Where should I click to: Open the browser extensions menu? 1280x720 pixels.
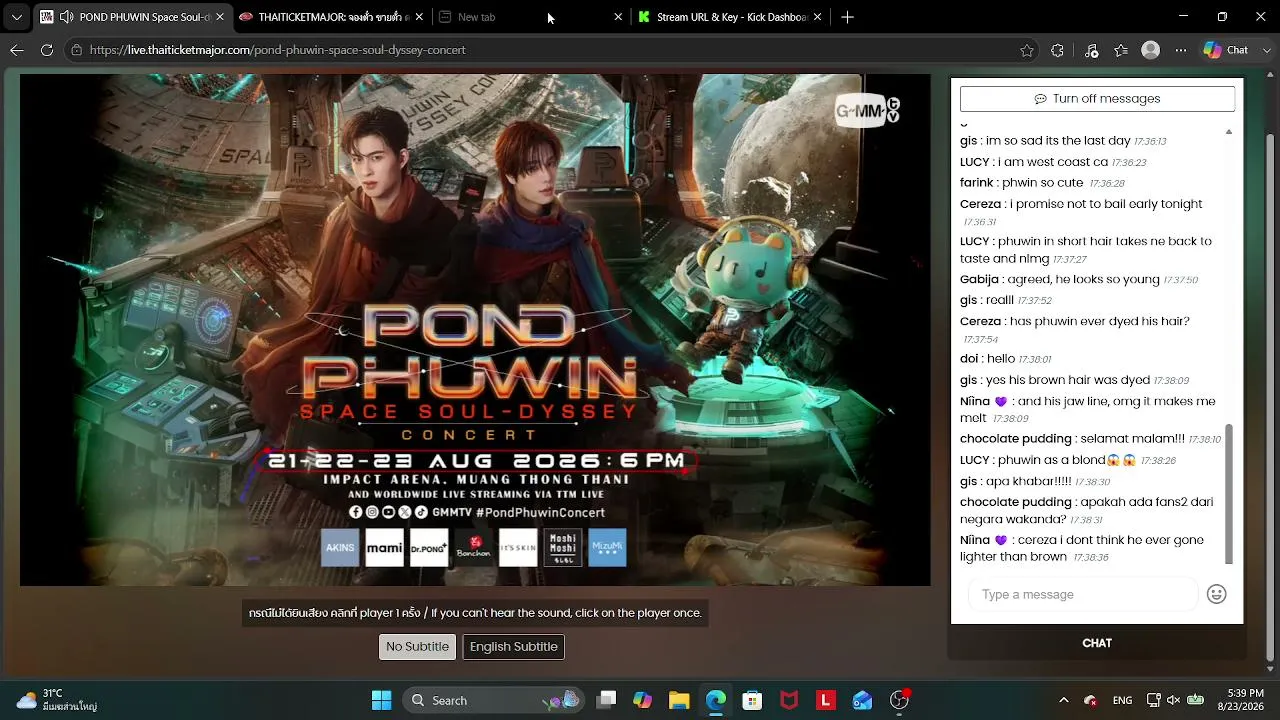point(1058,50)
